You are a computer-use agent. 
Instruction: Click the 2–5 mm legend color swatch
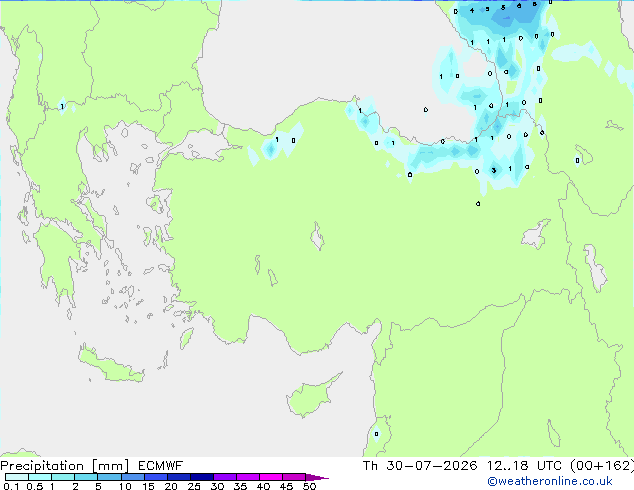[x=86, y=477]
